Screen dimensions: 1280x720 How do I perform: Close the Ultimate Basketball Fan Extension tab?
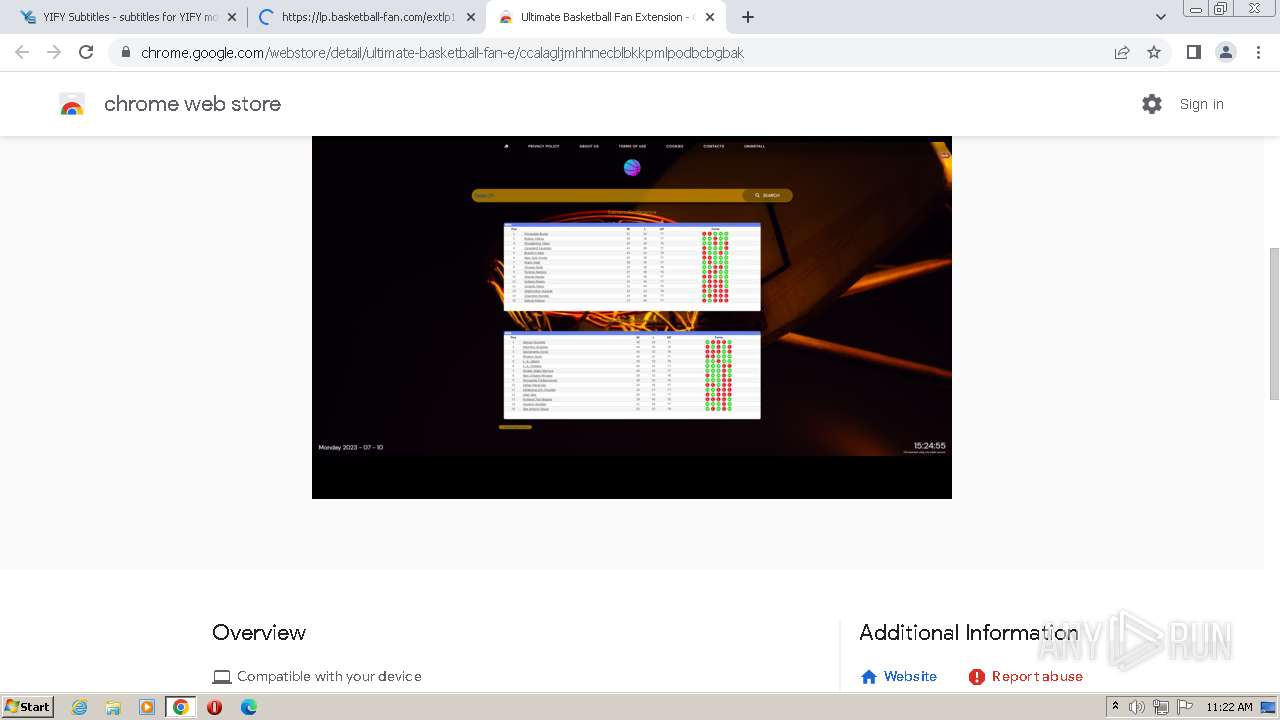(x=710, y=17)
